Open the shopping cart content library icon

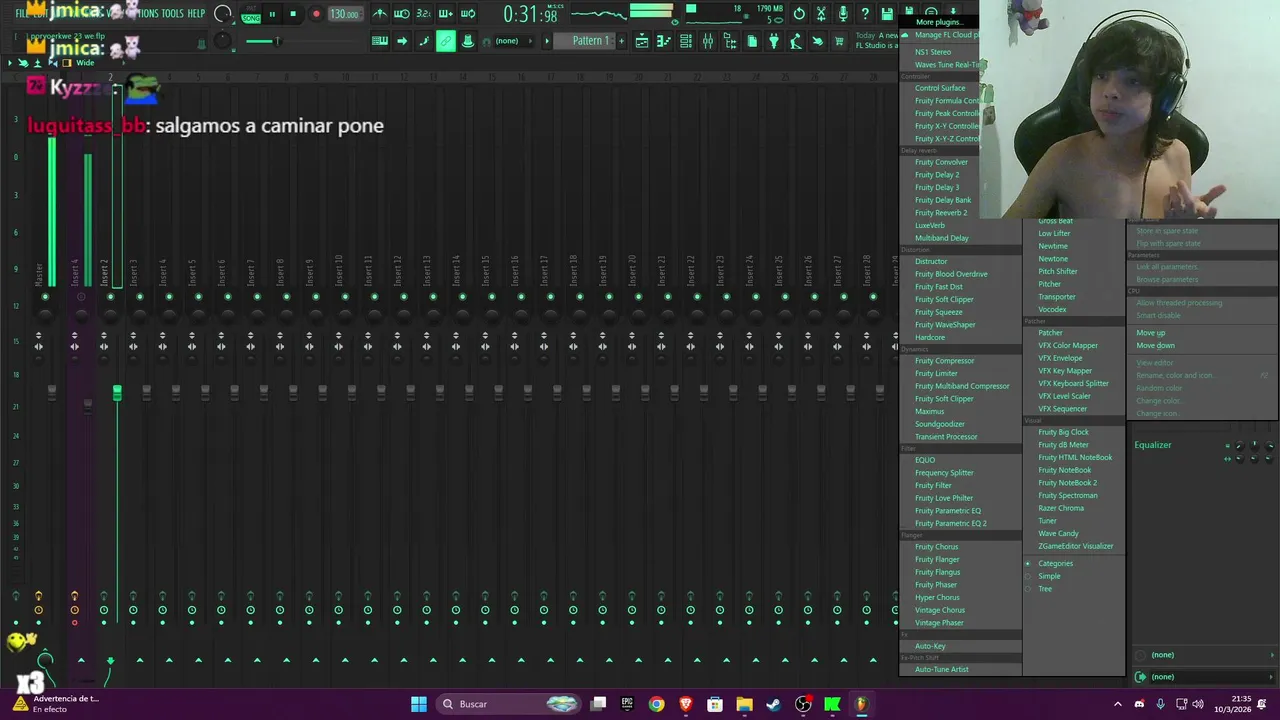click(x=839, y=41)
